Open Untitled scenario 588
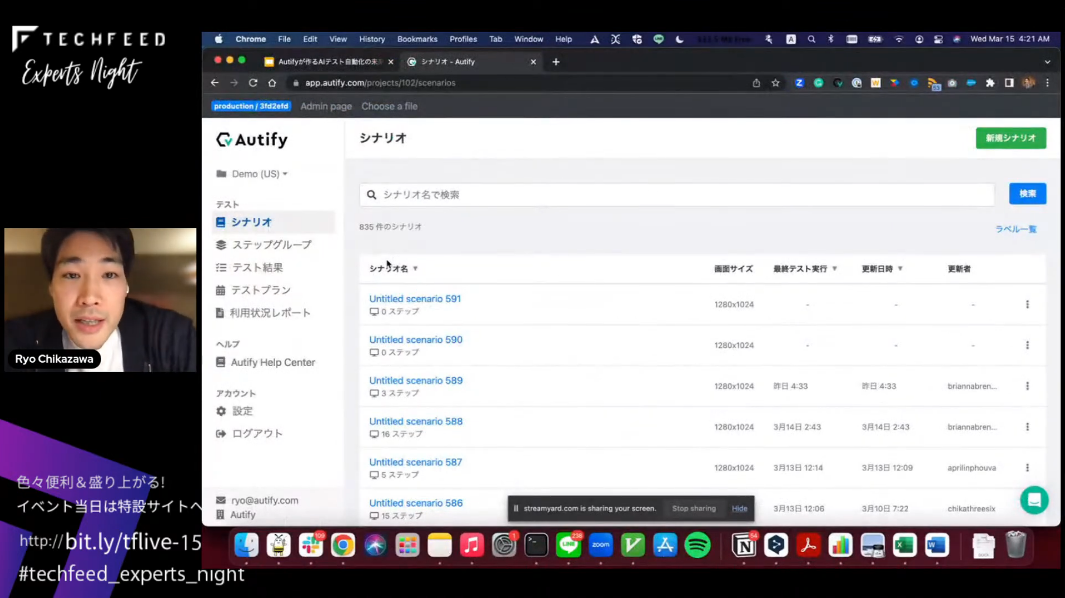The width and height of the screenshot is (1065, 598). click(x=416, y=421)
